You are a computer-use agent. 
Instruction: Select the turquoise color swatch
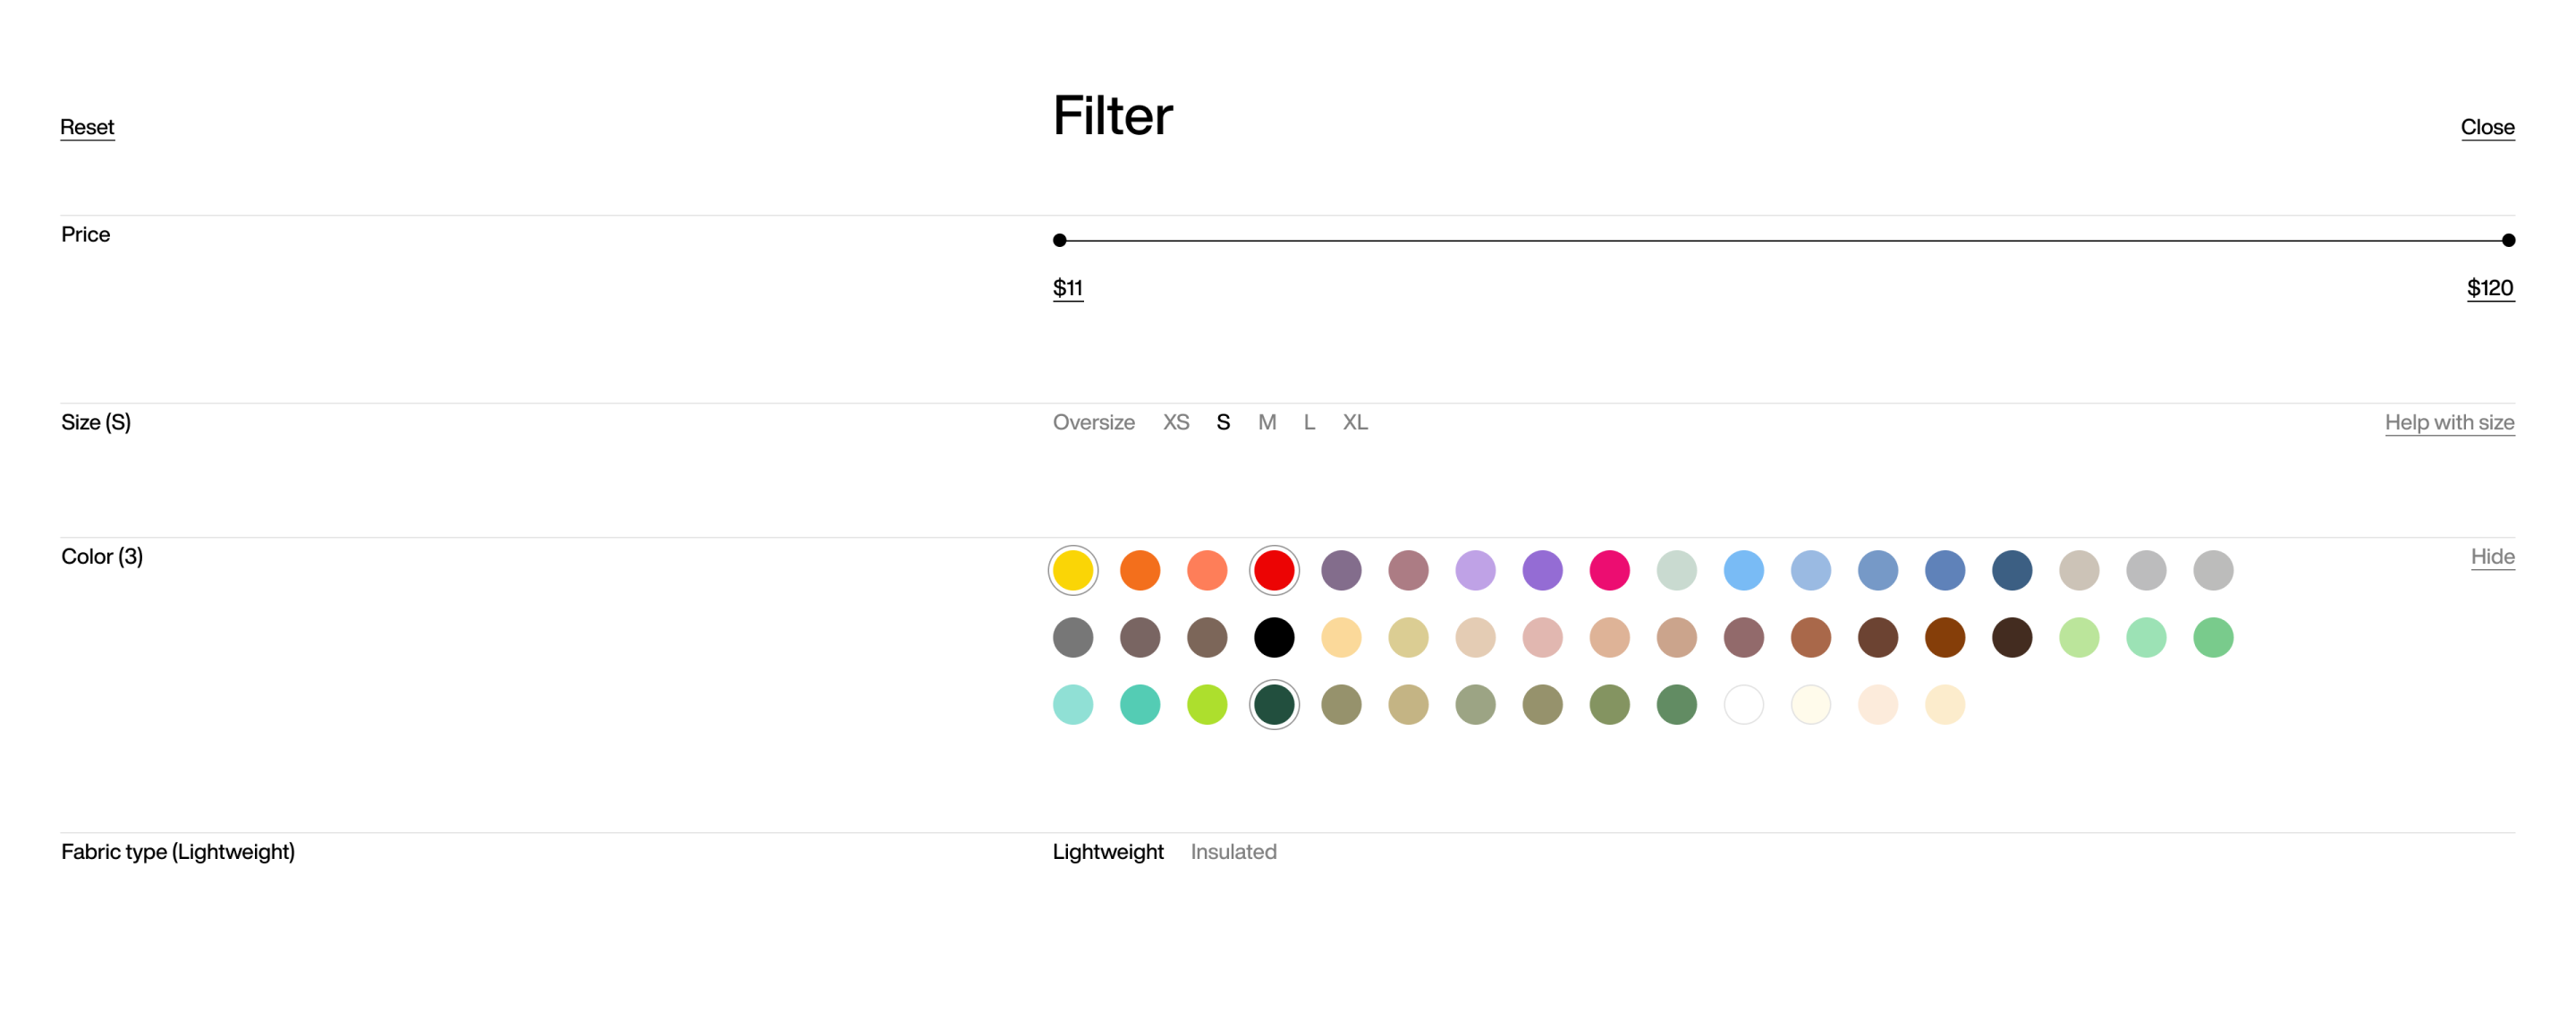1139,704
